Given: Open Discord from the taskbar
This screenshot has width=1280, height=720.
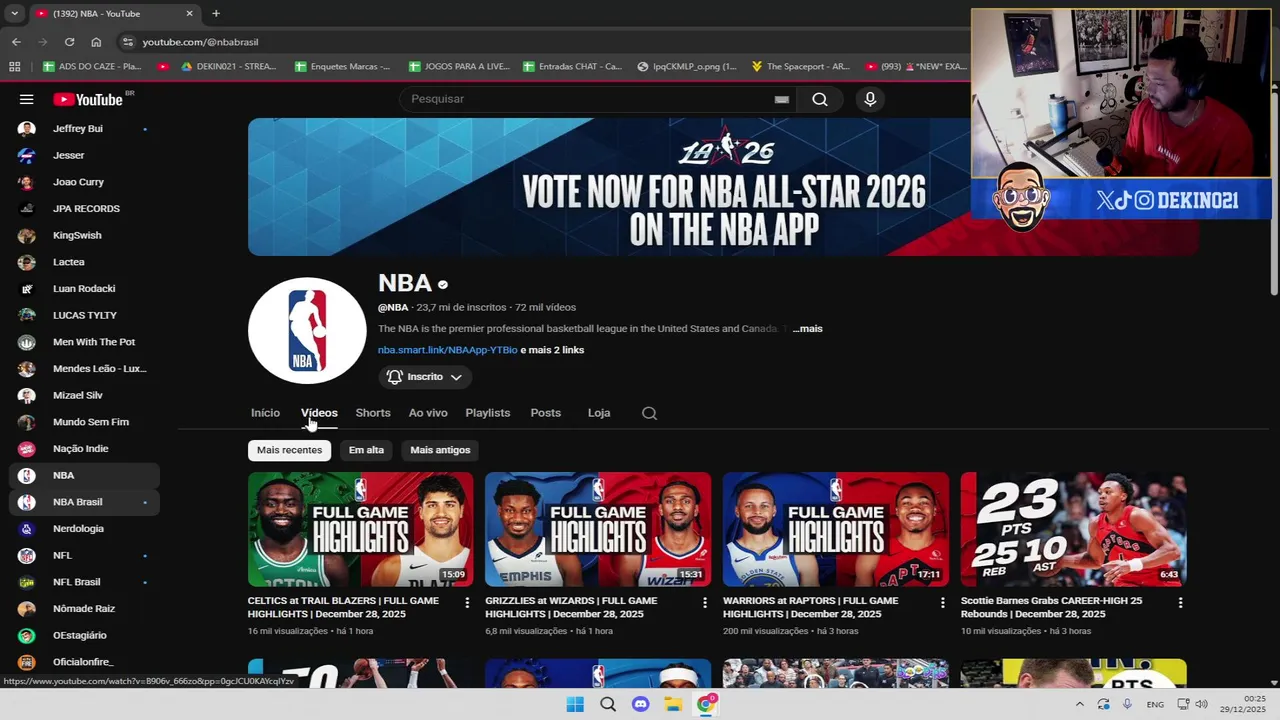Looking at the screenshot, I should click(x=641, y=704).
